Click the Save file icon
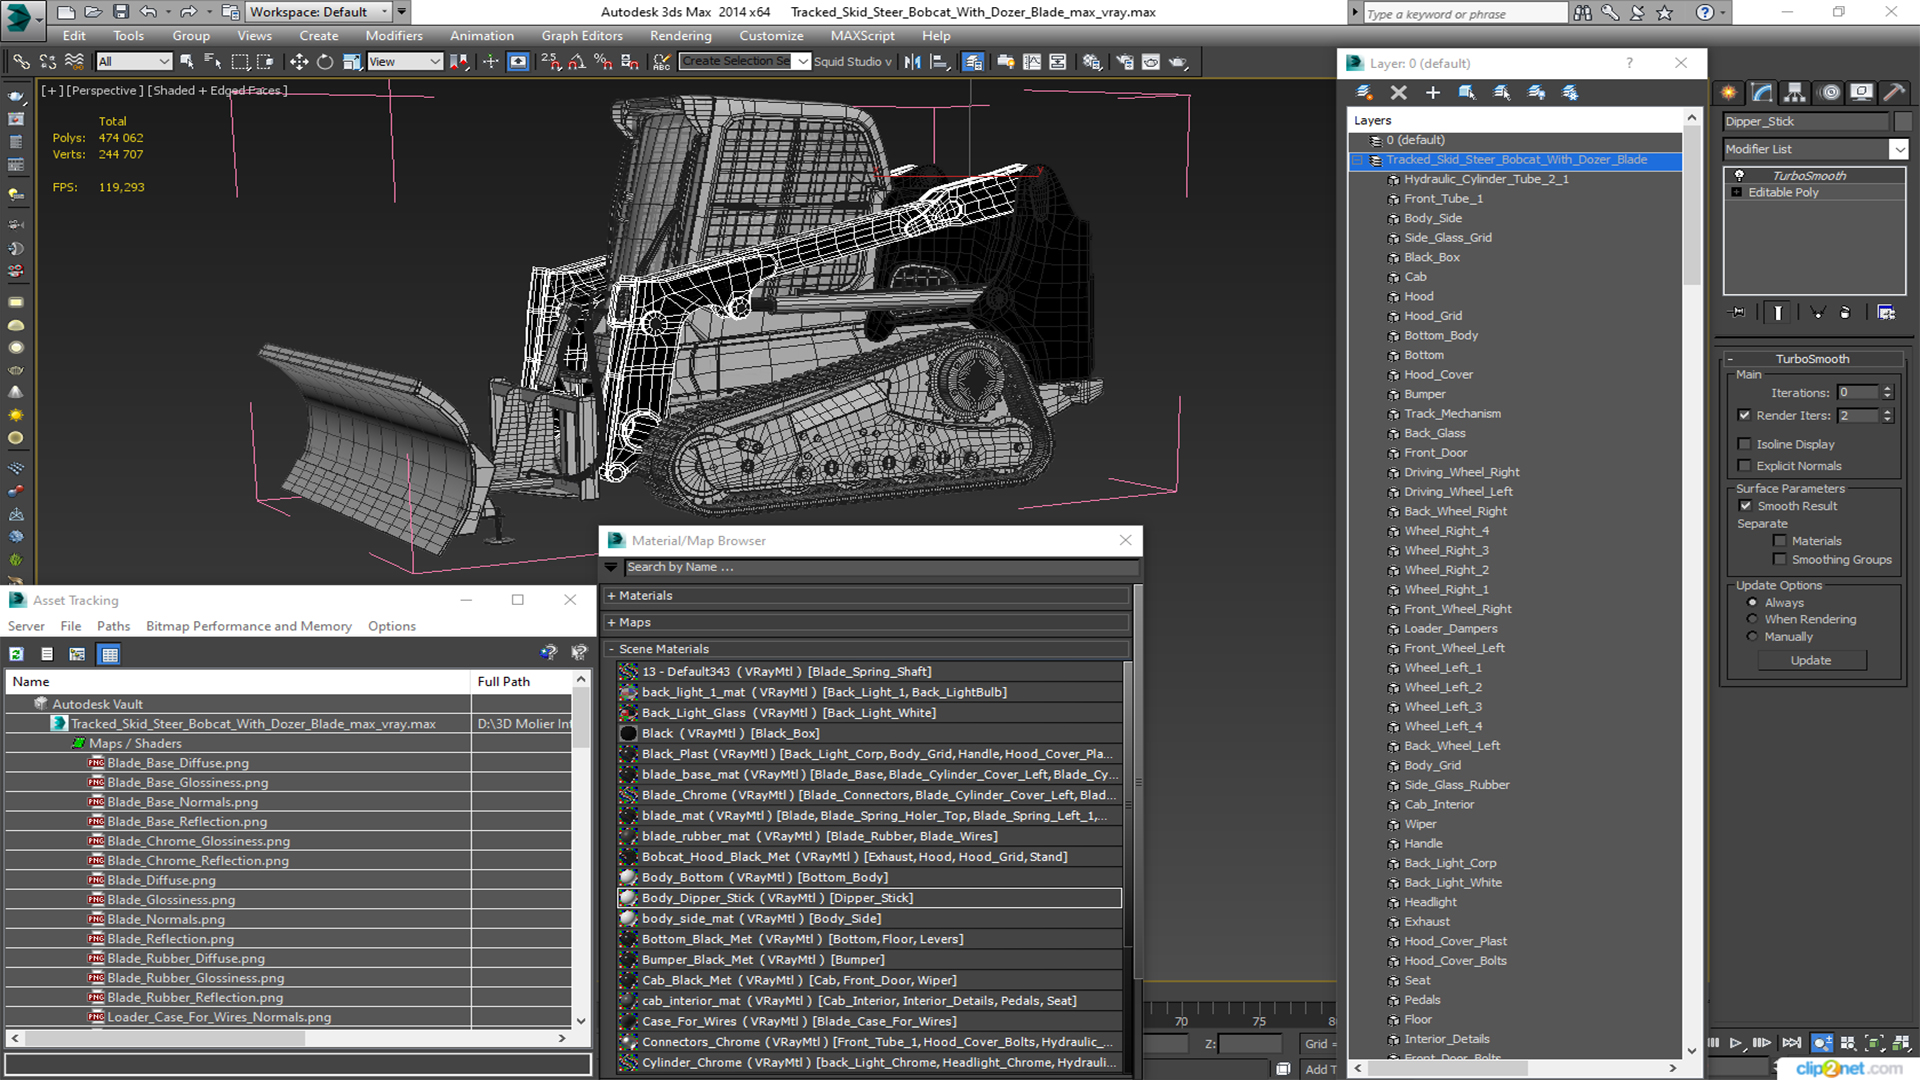The height and width of the screenshot is (1080, 1920). [x=120, y=12]
